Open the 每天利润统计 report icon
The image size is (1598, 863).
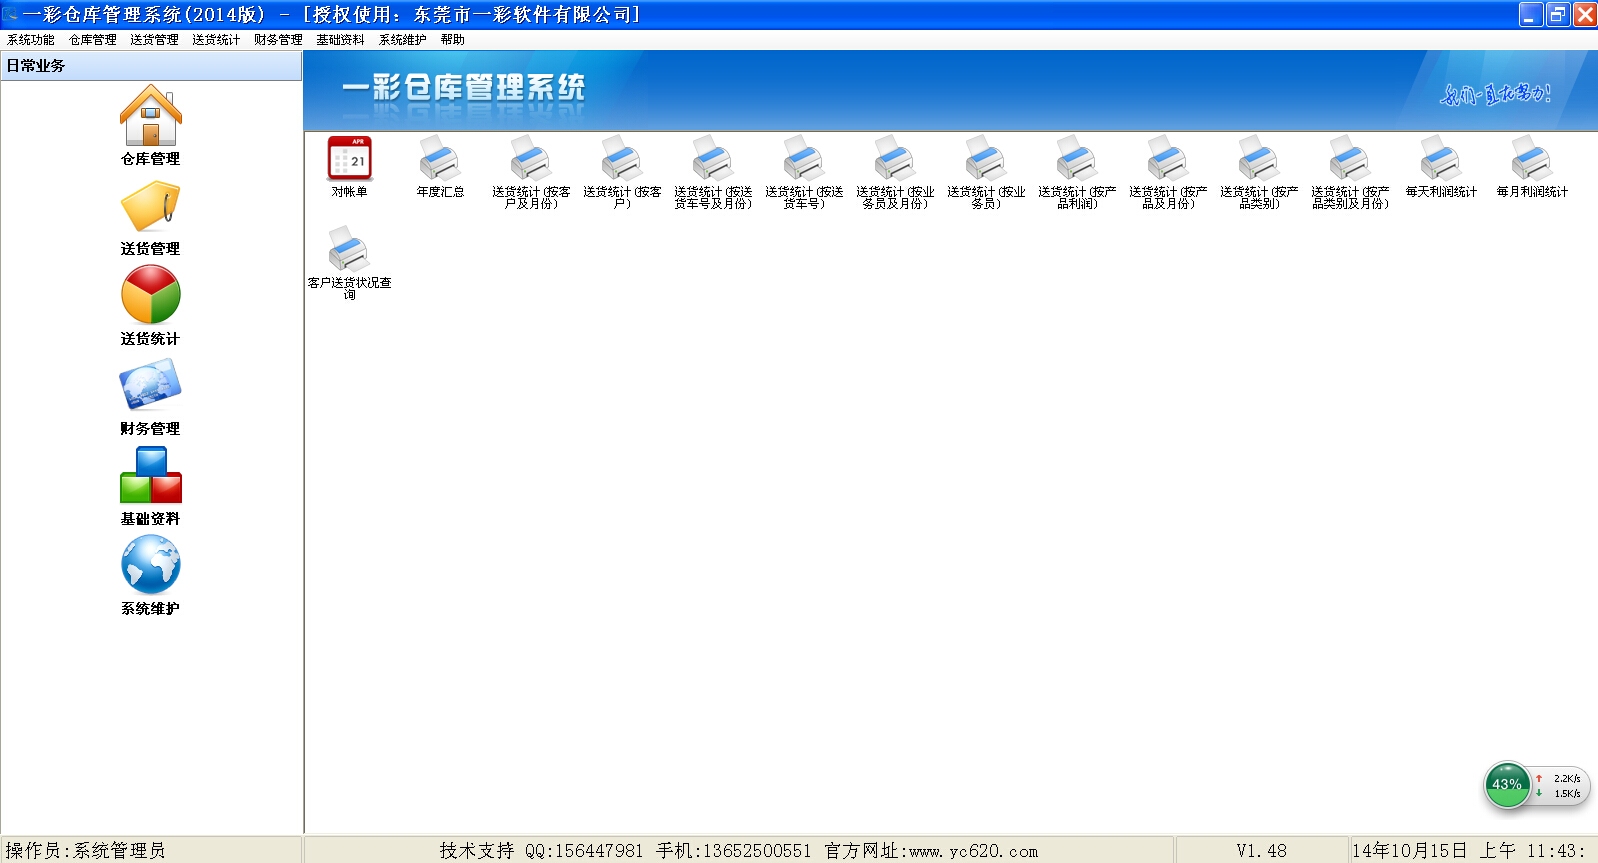click(1441, 159)
